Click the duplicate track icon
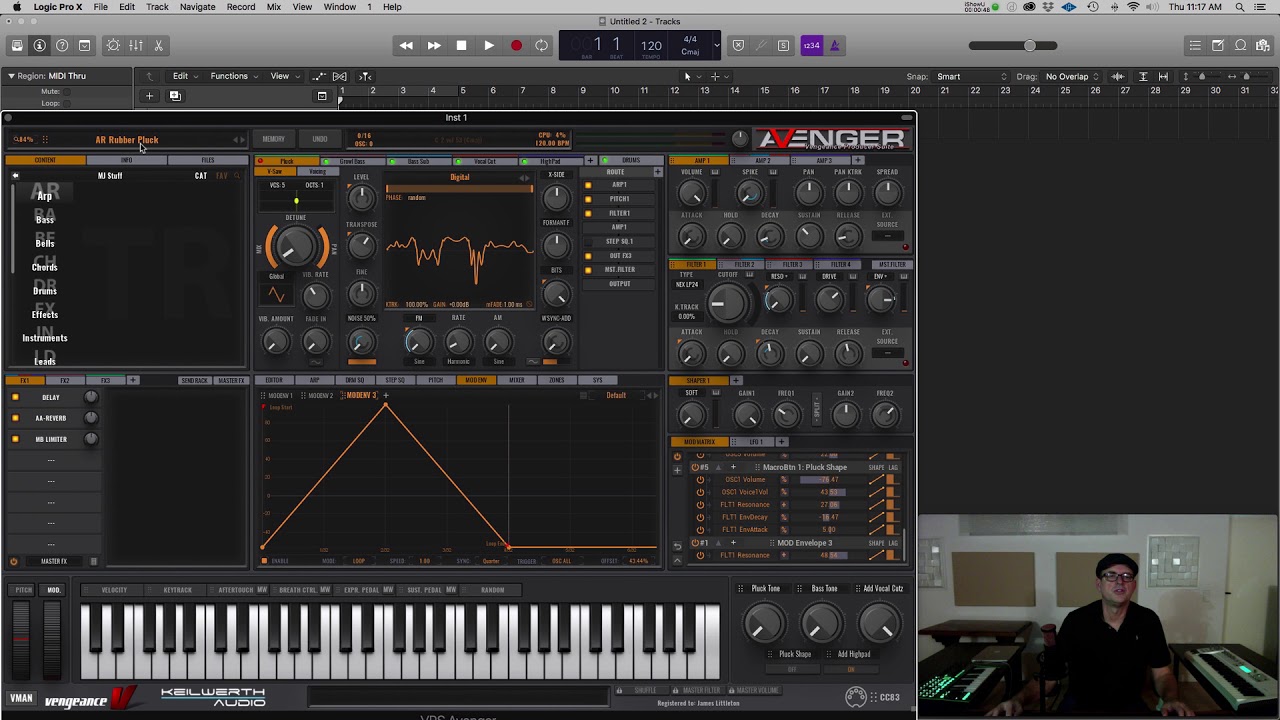The width and height of the screenshot is (1280, 720). pyautogui.click(x=175, y=96)
